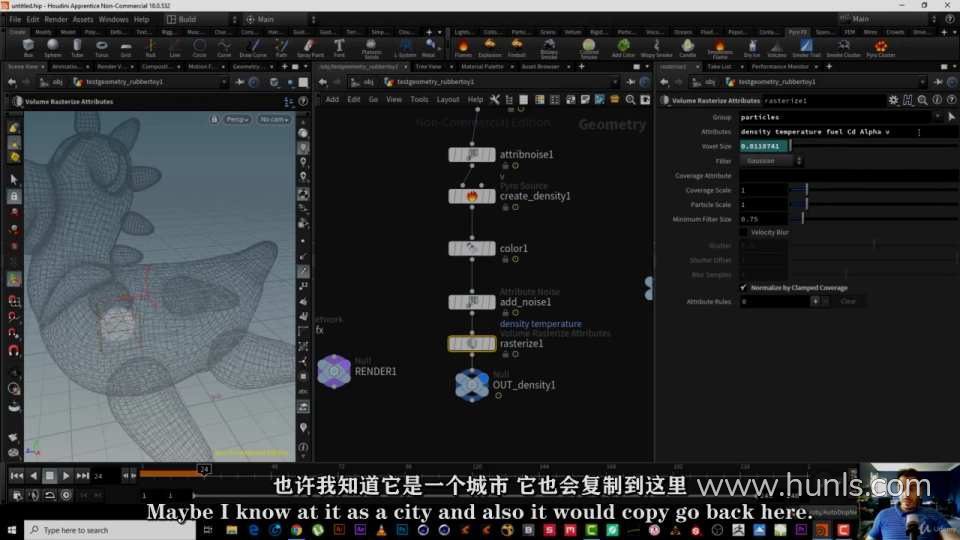Click the Volcano shelf tool

776,47
